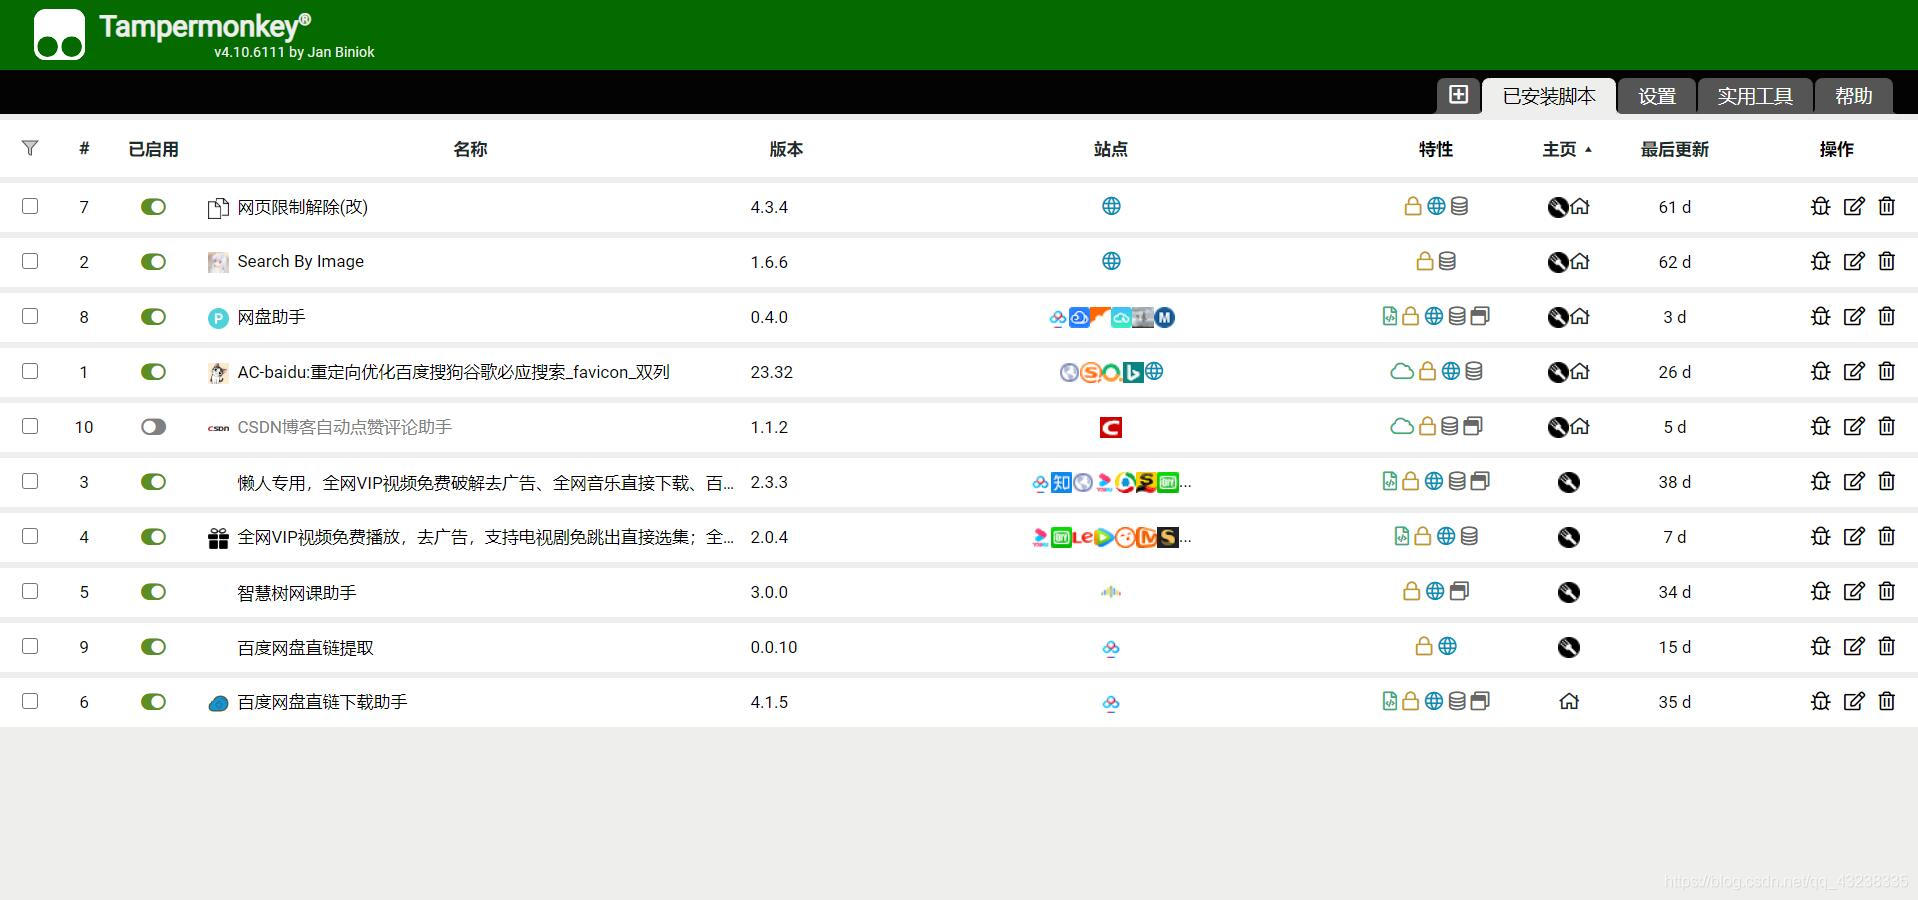Edit the 网盘助手 script
Image resolution: width=1918 pixels, height=900 pixels.
pyautogui.click(x=1853, y=316)
